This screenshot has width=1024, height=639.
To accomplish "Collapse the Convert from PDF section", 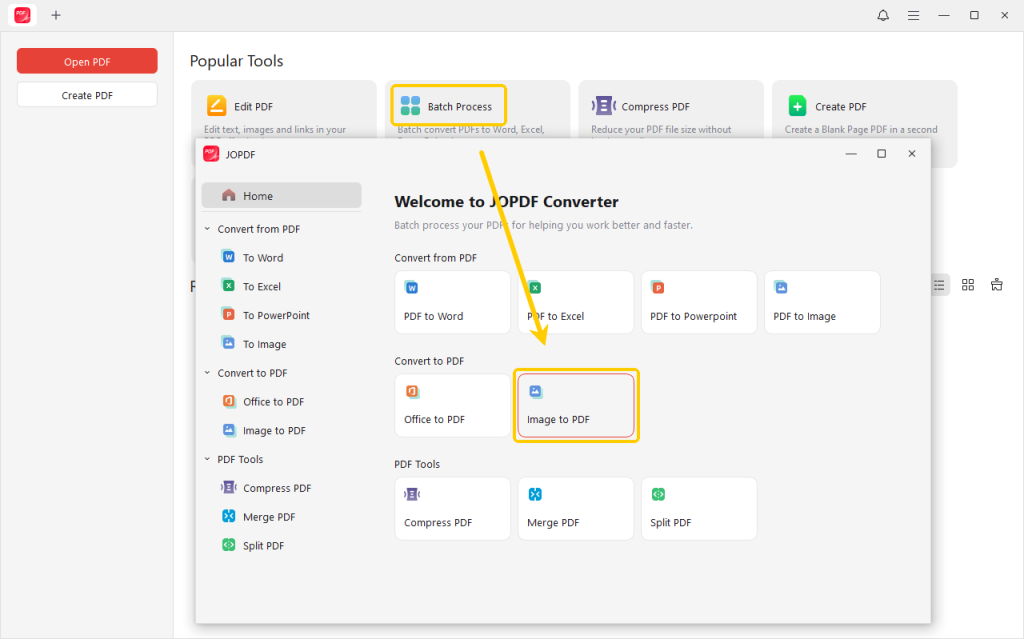I will (x=207, y=229).
